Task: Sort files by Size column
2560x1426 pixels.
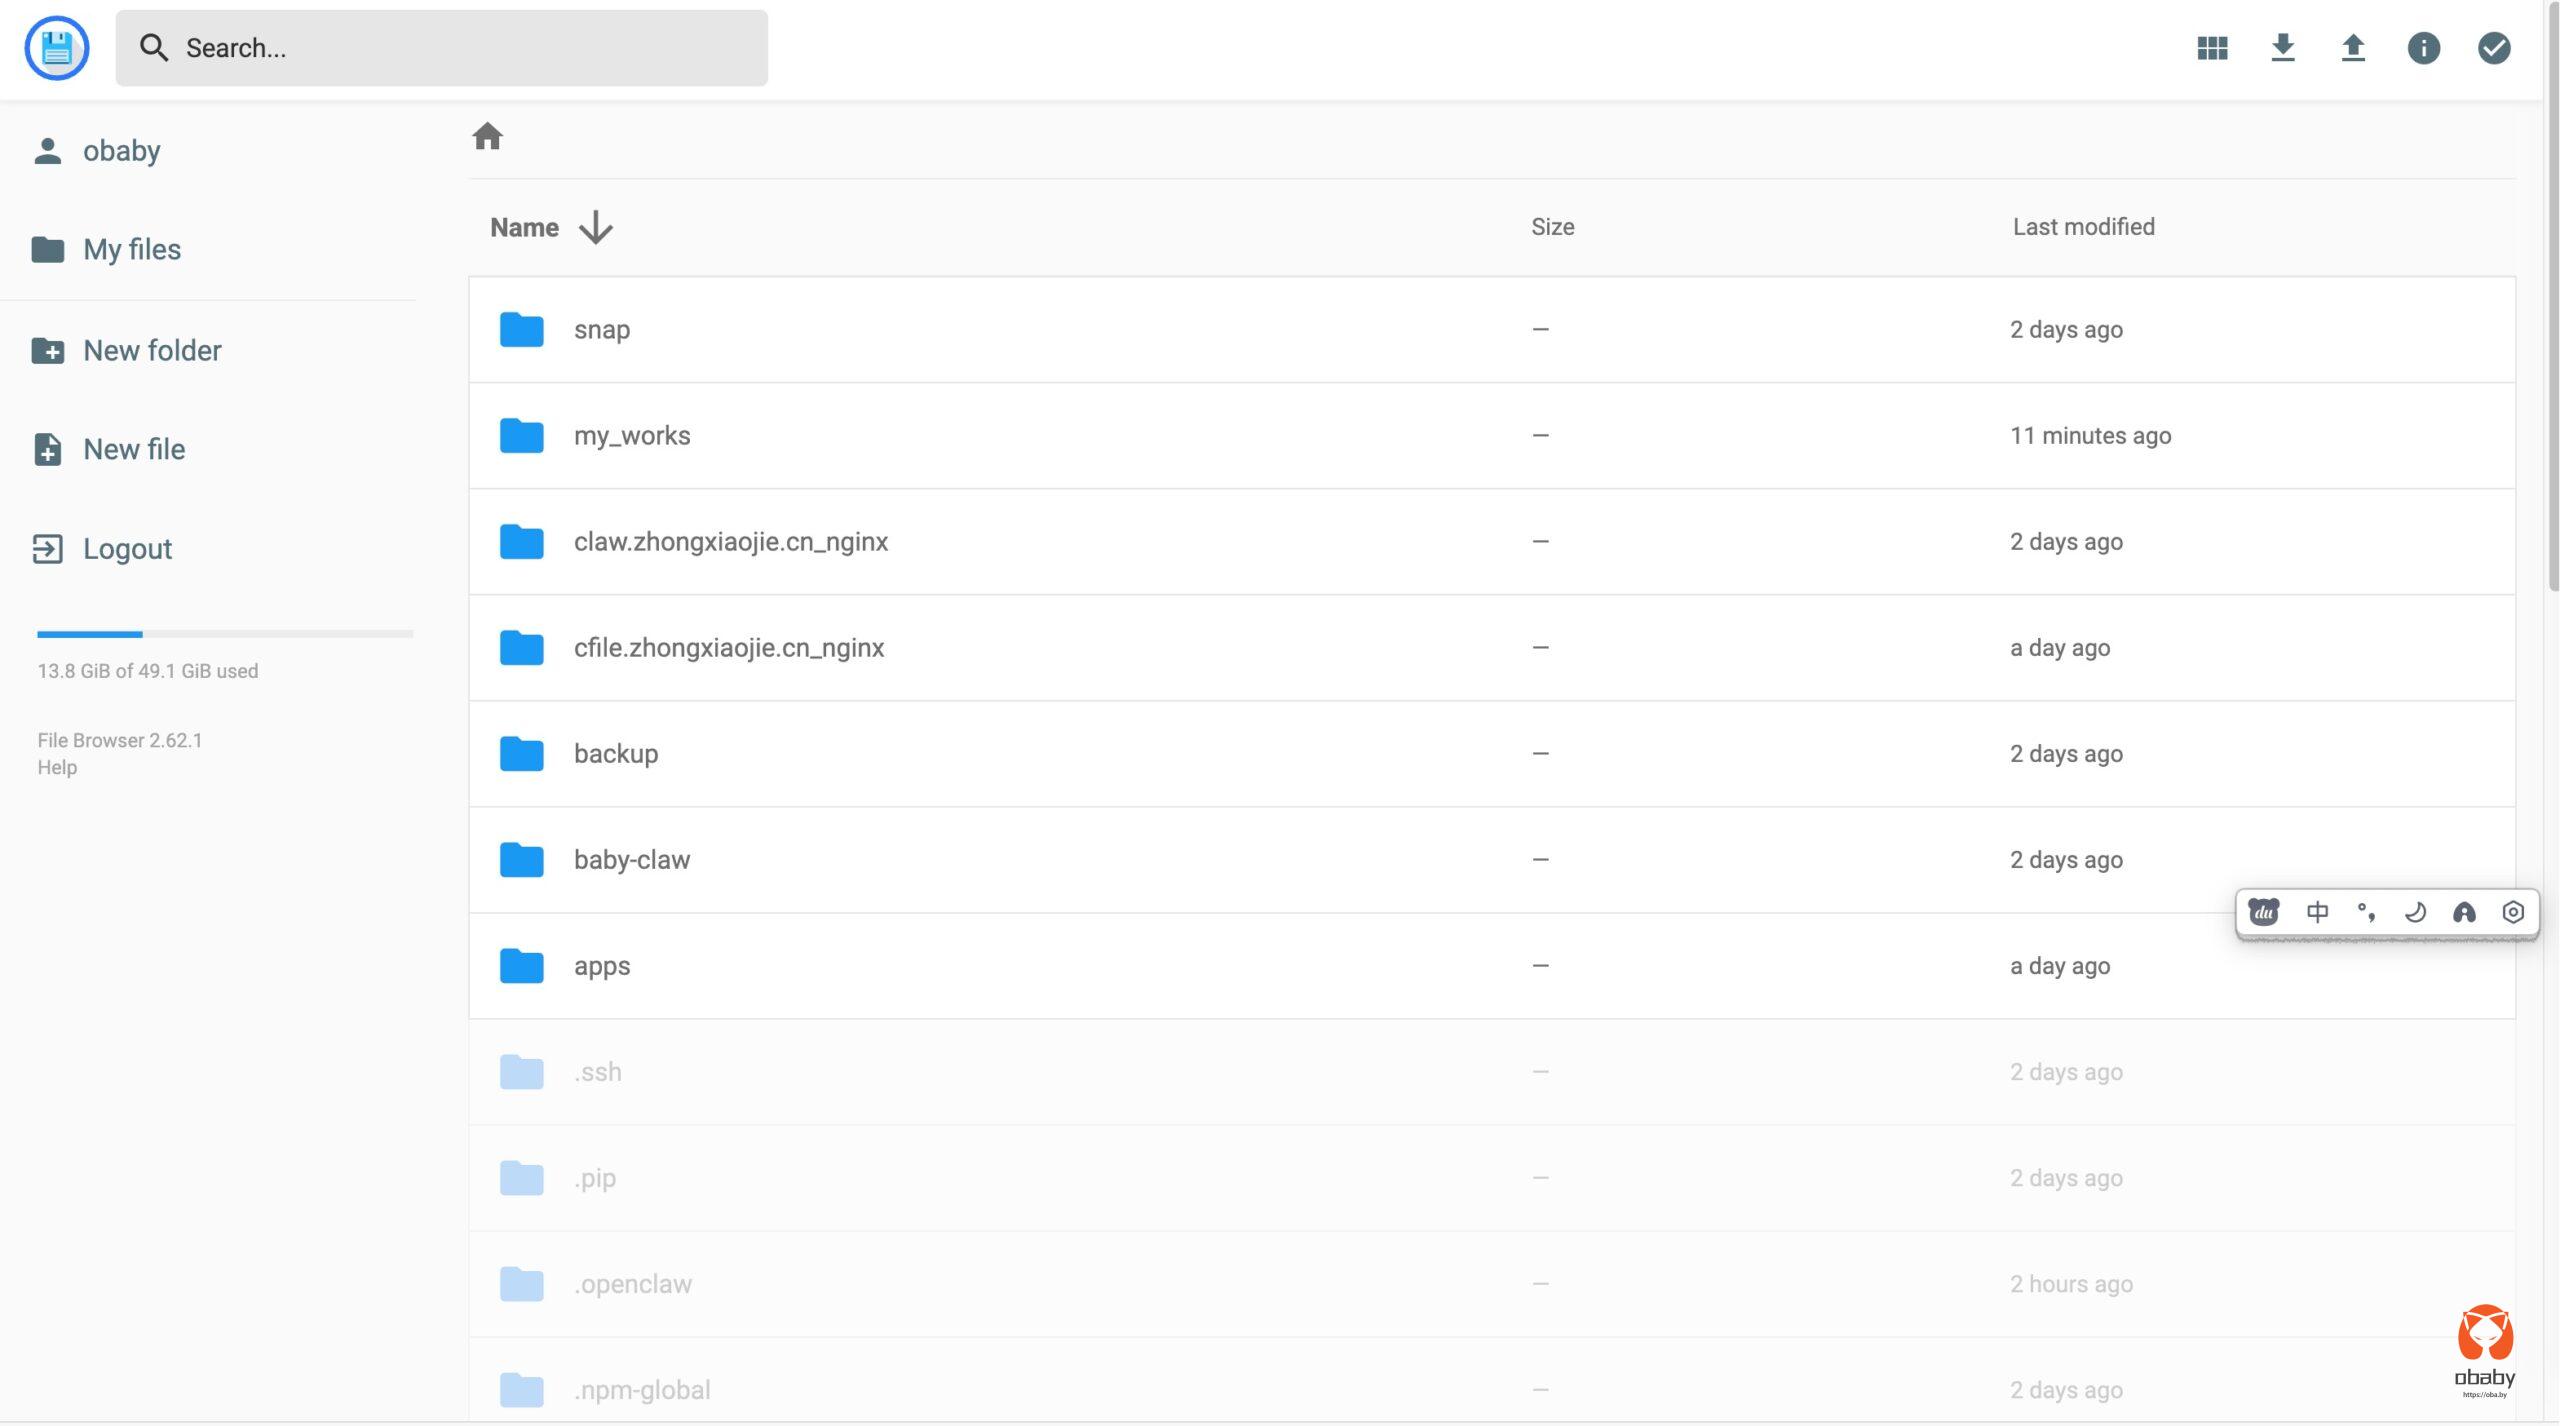Action: [x=1552, y=227]
